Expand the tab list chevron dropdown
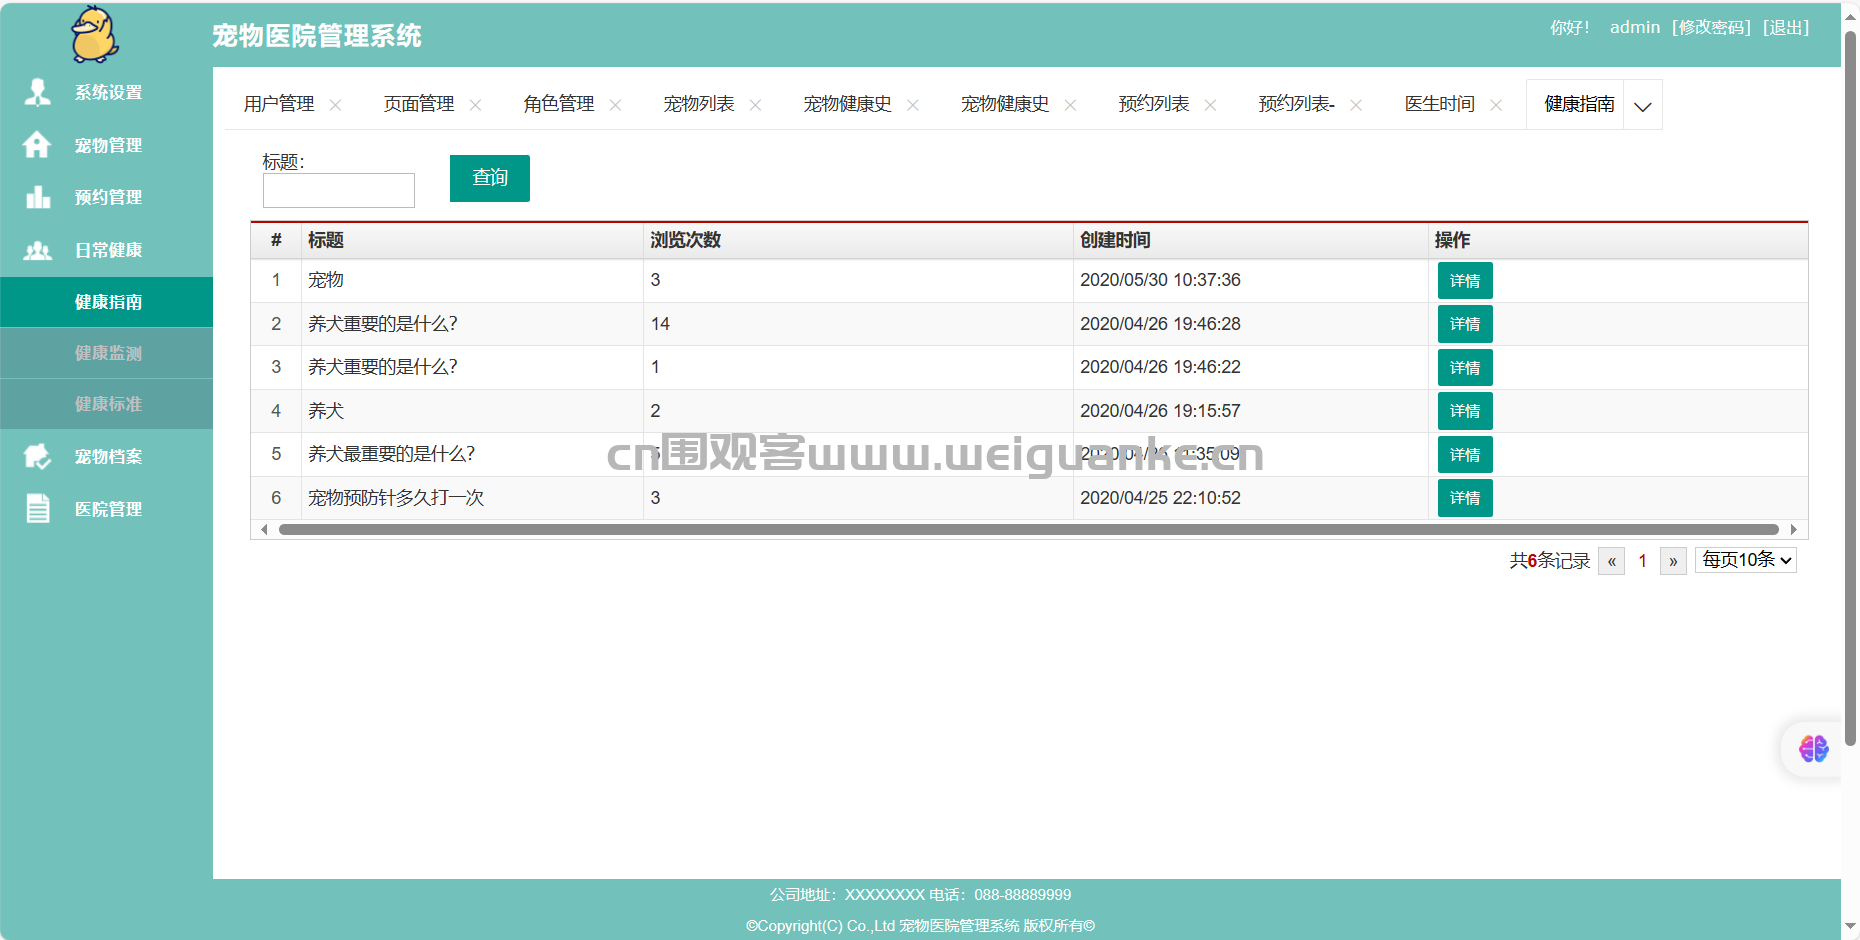 1643,106
